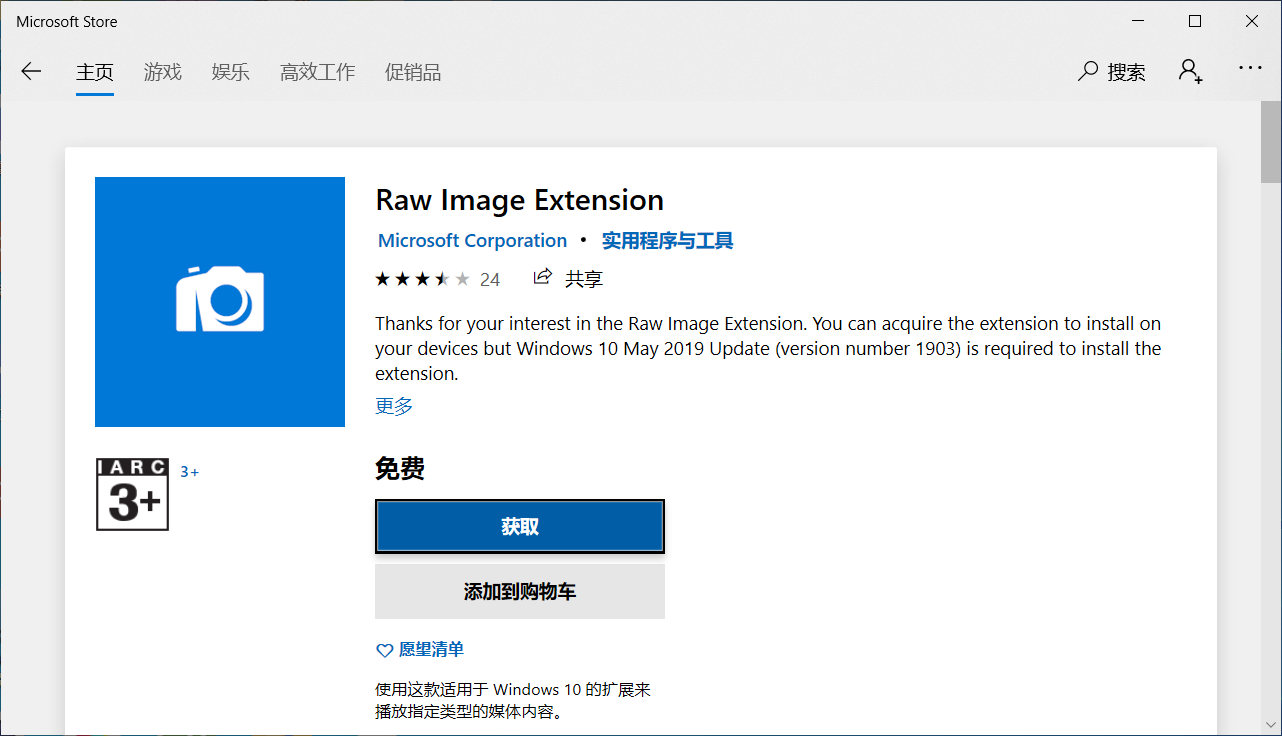Navigate back using the back arrow
The height and width of the screenshot is (736, 1282).
(x=31, y=71)
